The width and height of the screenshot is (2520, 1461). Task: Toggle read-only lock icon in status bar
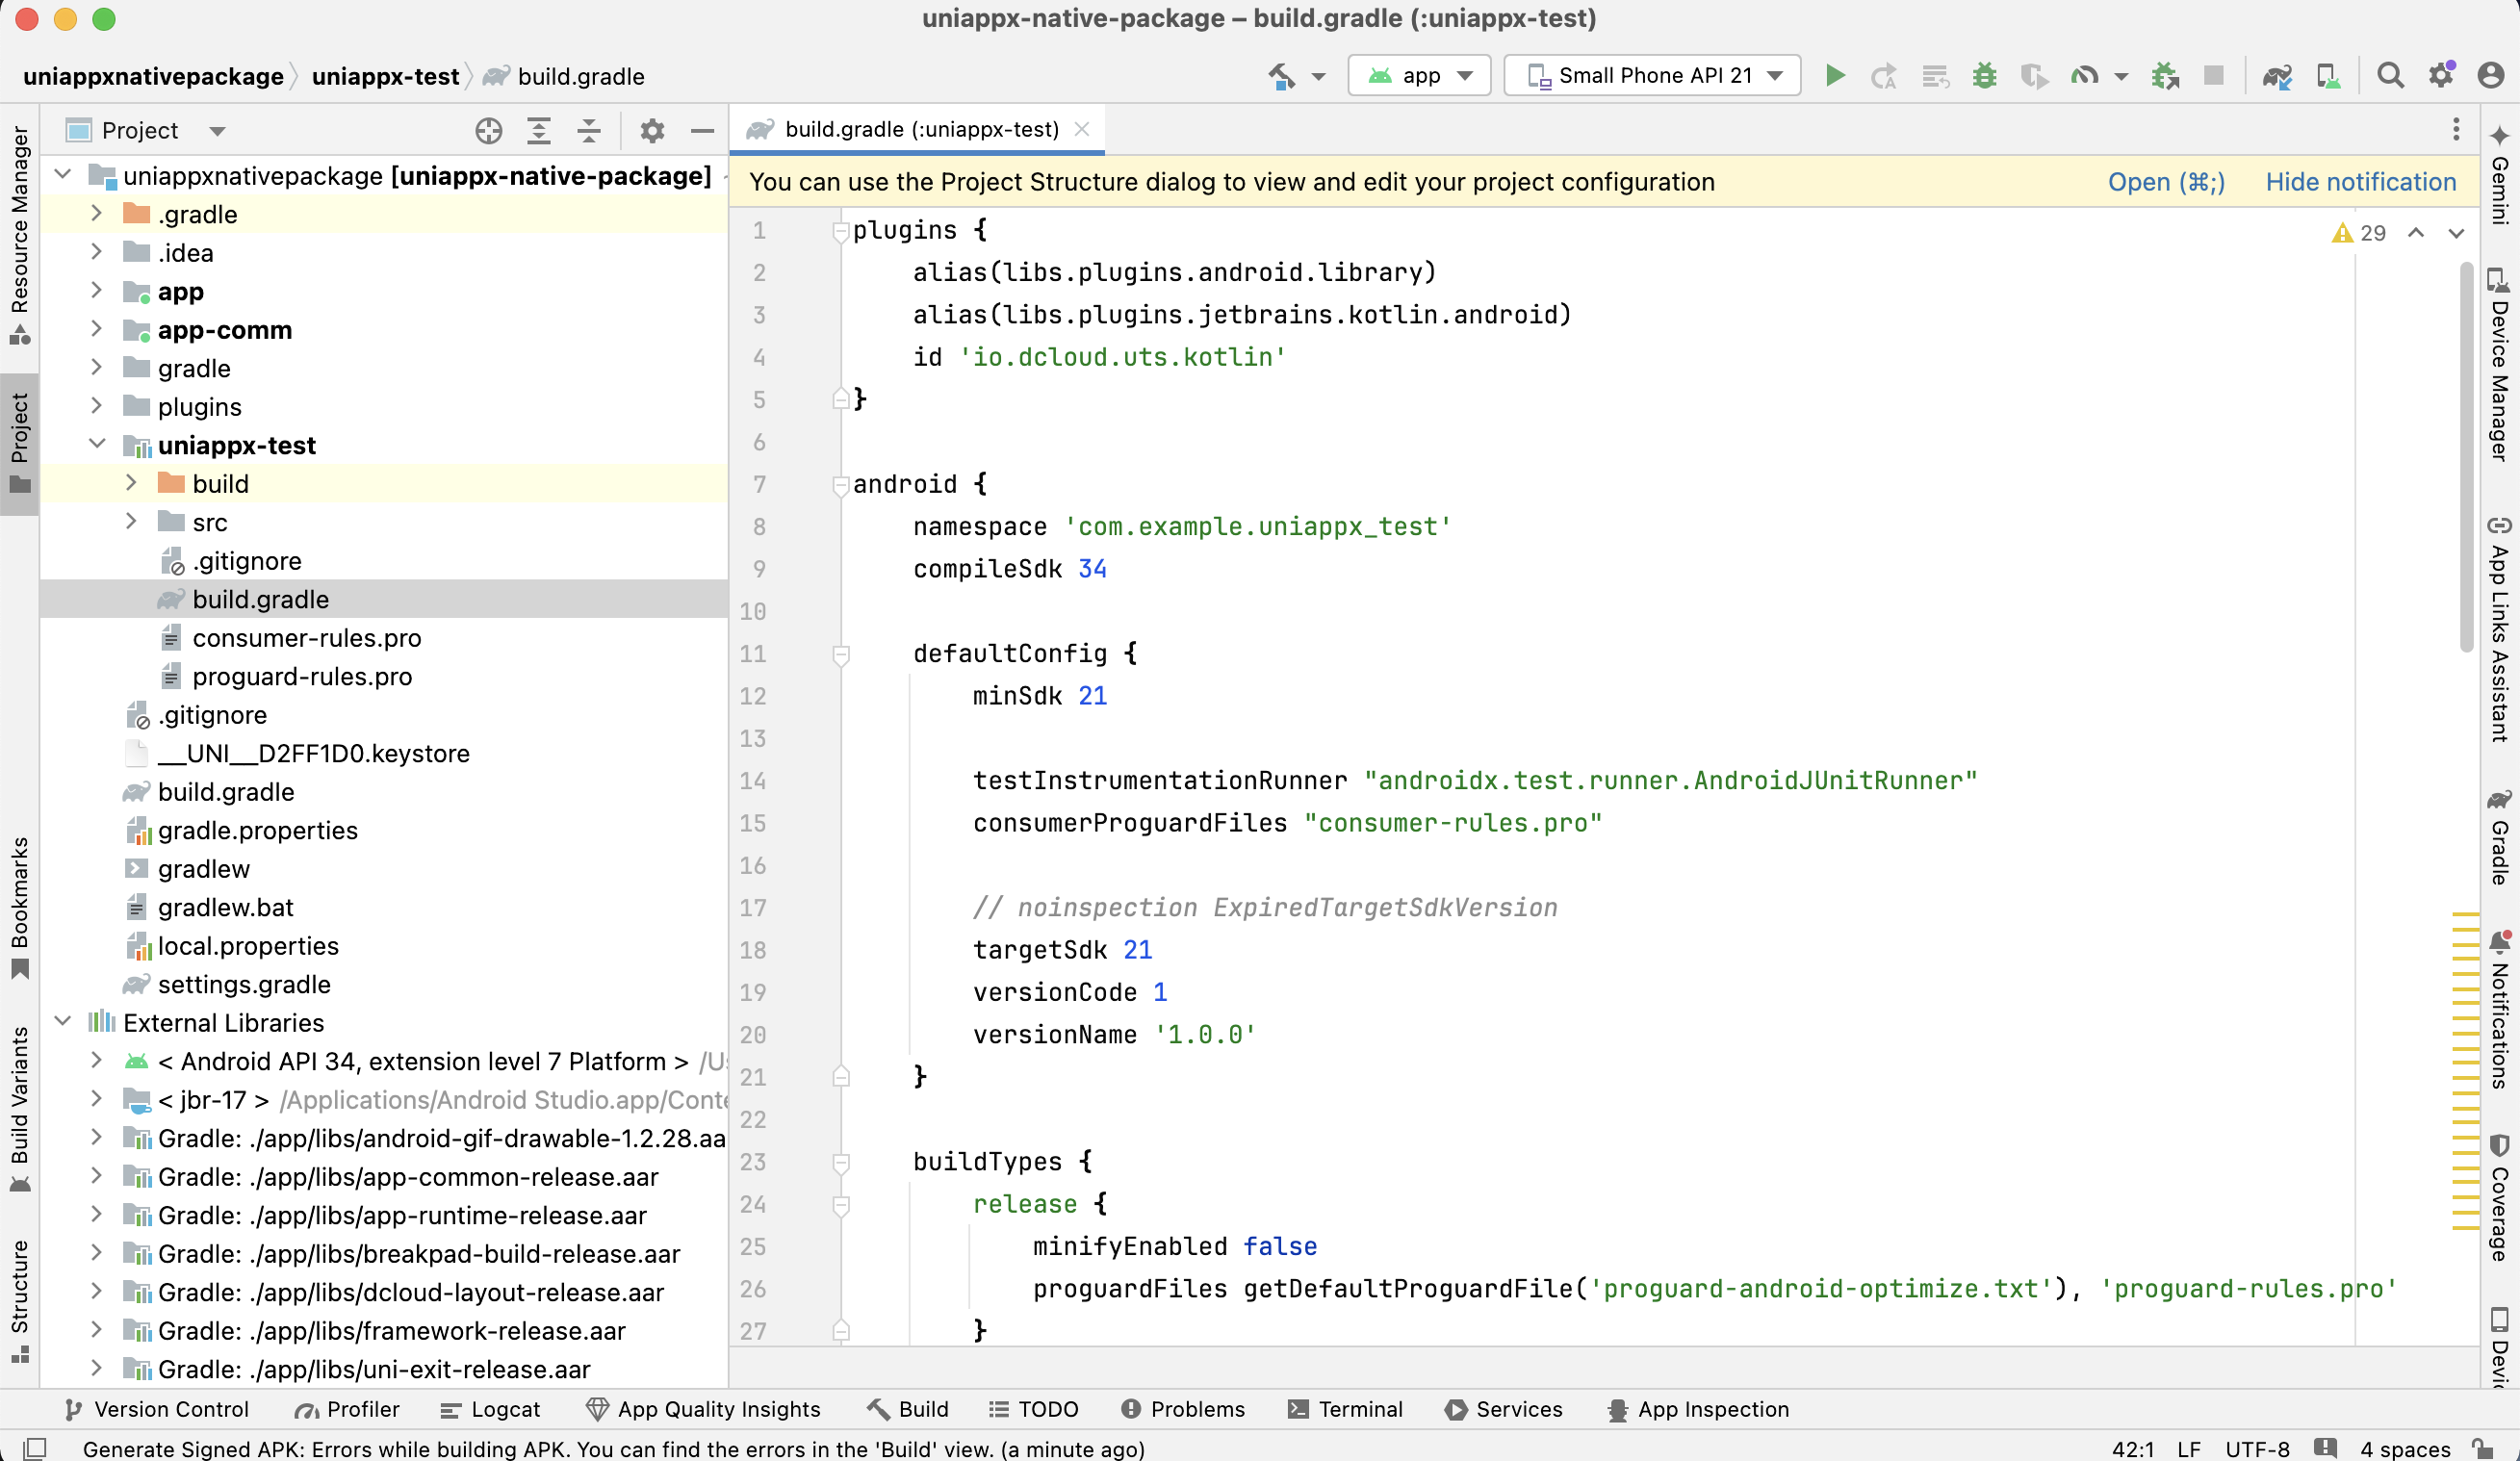pos(2482,1448)
